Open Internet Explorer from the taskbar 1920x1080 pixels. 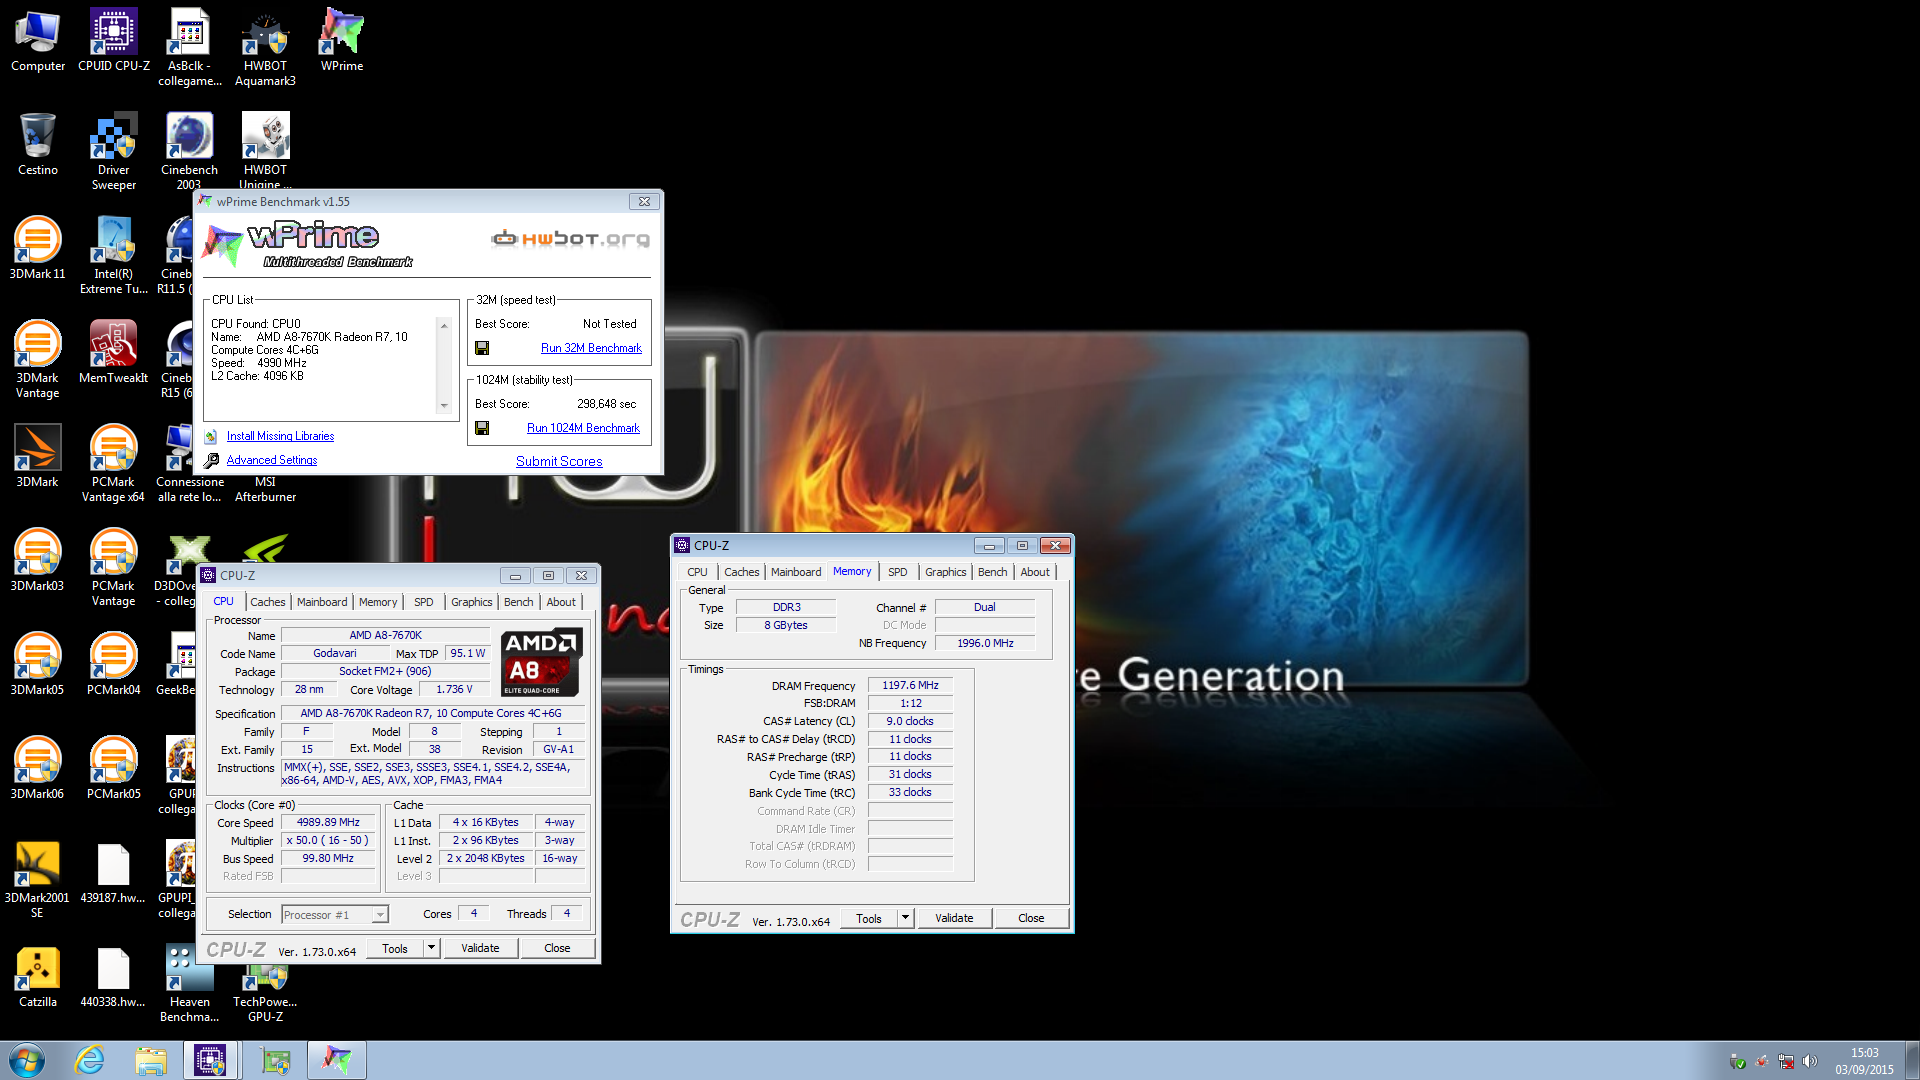[x=90, y=1060]
